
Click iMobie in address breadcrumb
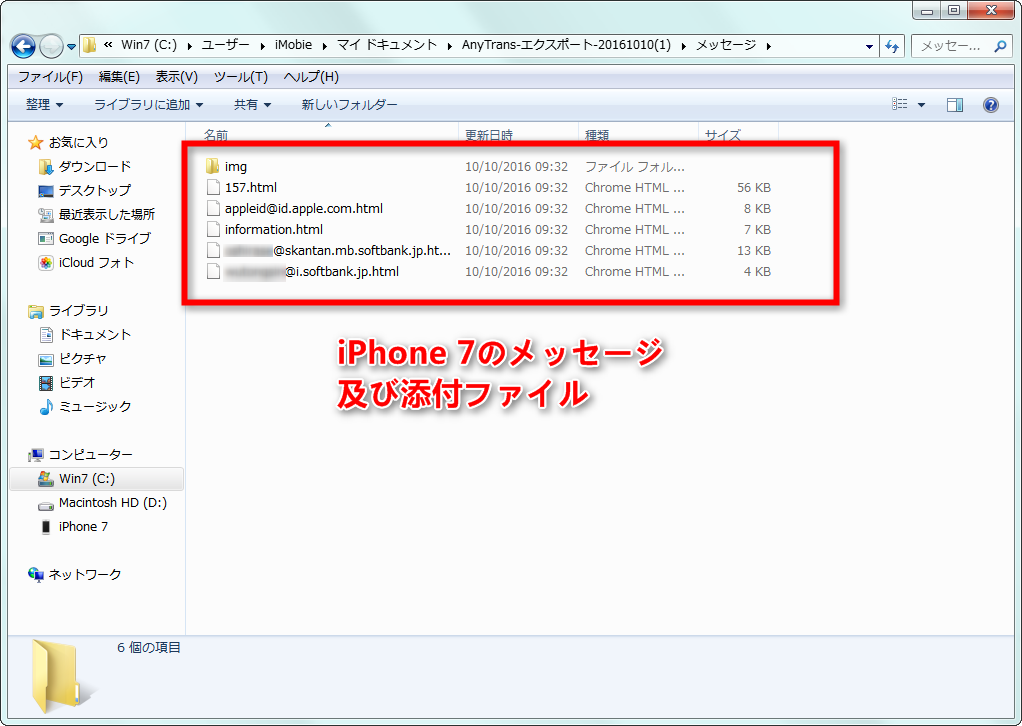293,45
